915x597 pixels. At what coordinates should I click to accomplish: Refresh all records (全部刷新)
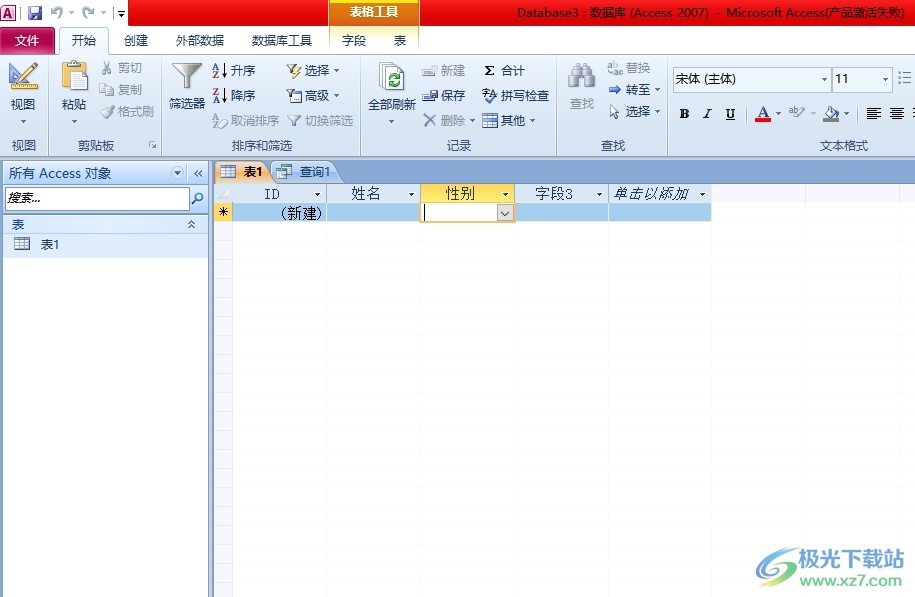[392, 93]
